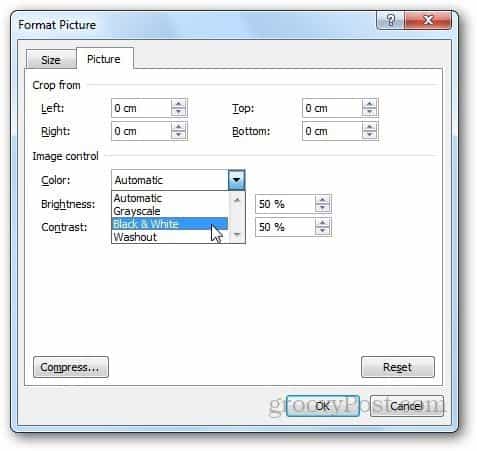Decrease the Right crop value
The image size is (477, 451).
[x=179, y=135]
